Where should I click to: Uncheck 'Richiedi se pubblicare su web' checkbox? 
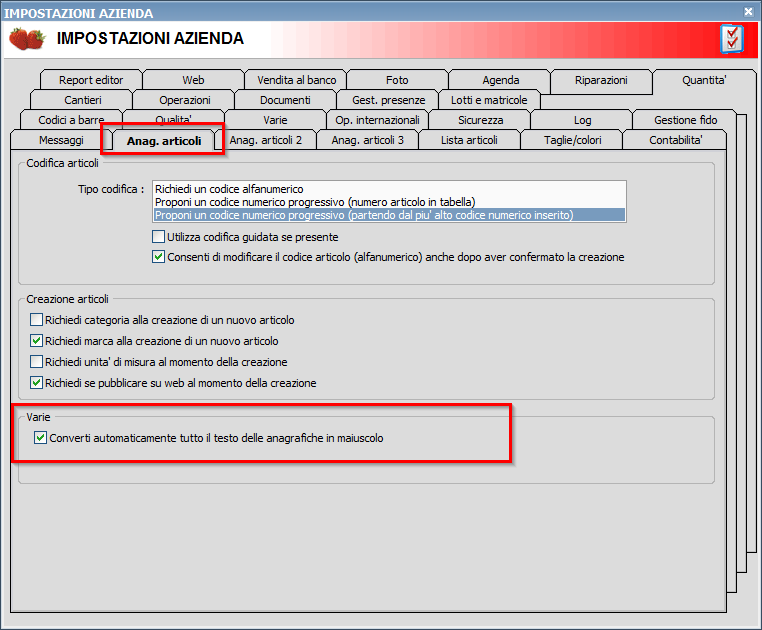(x=36, y=383)
